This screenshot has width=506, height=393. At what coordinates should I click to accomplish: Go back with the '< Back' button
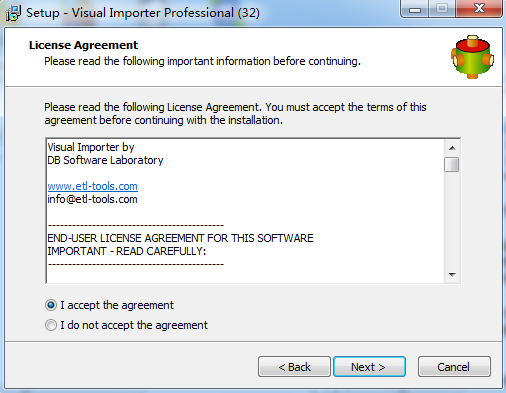coord(294,367)
